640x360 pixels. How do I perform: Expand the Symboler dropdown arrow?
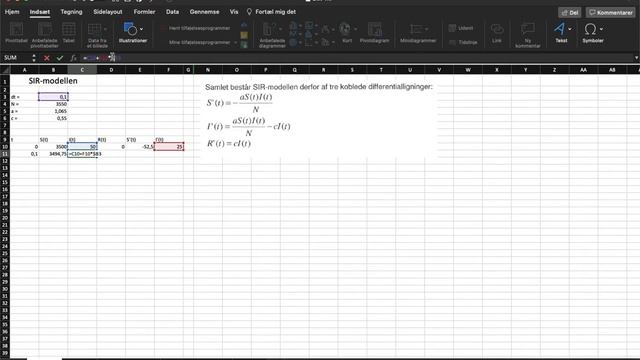[601, 29]
